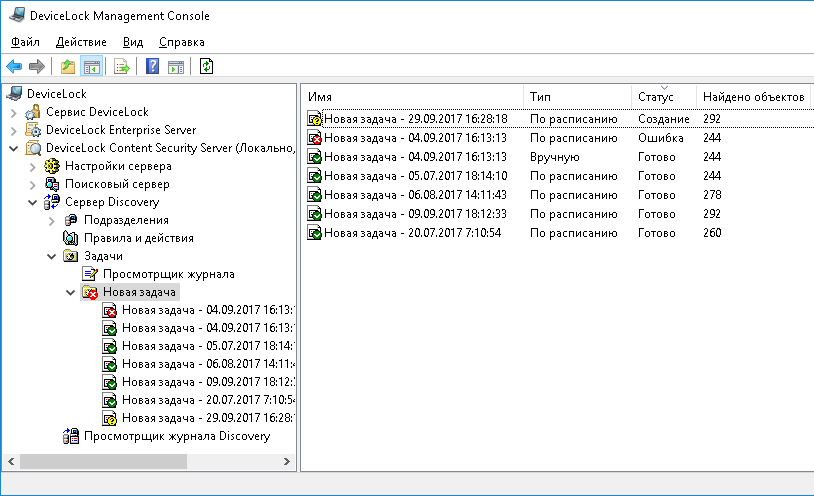Open the Справка menu
Image resolution: width=814 pixels, height=496 pixels.
(x=181, y=42)
